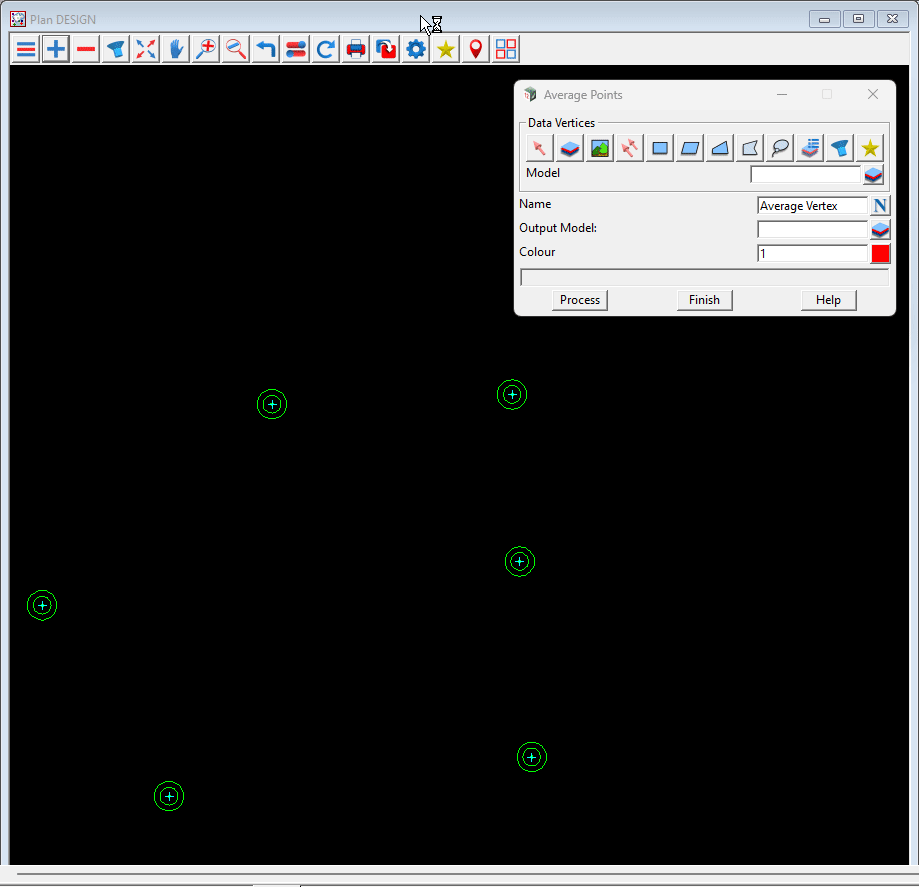Click the zoom in magnifier icon
Viewport: 919px width, 887px height.
pyautogui.click(x=206, y=49)
